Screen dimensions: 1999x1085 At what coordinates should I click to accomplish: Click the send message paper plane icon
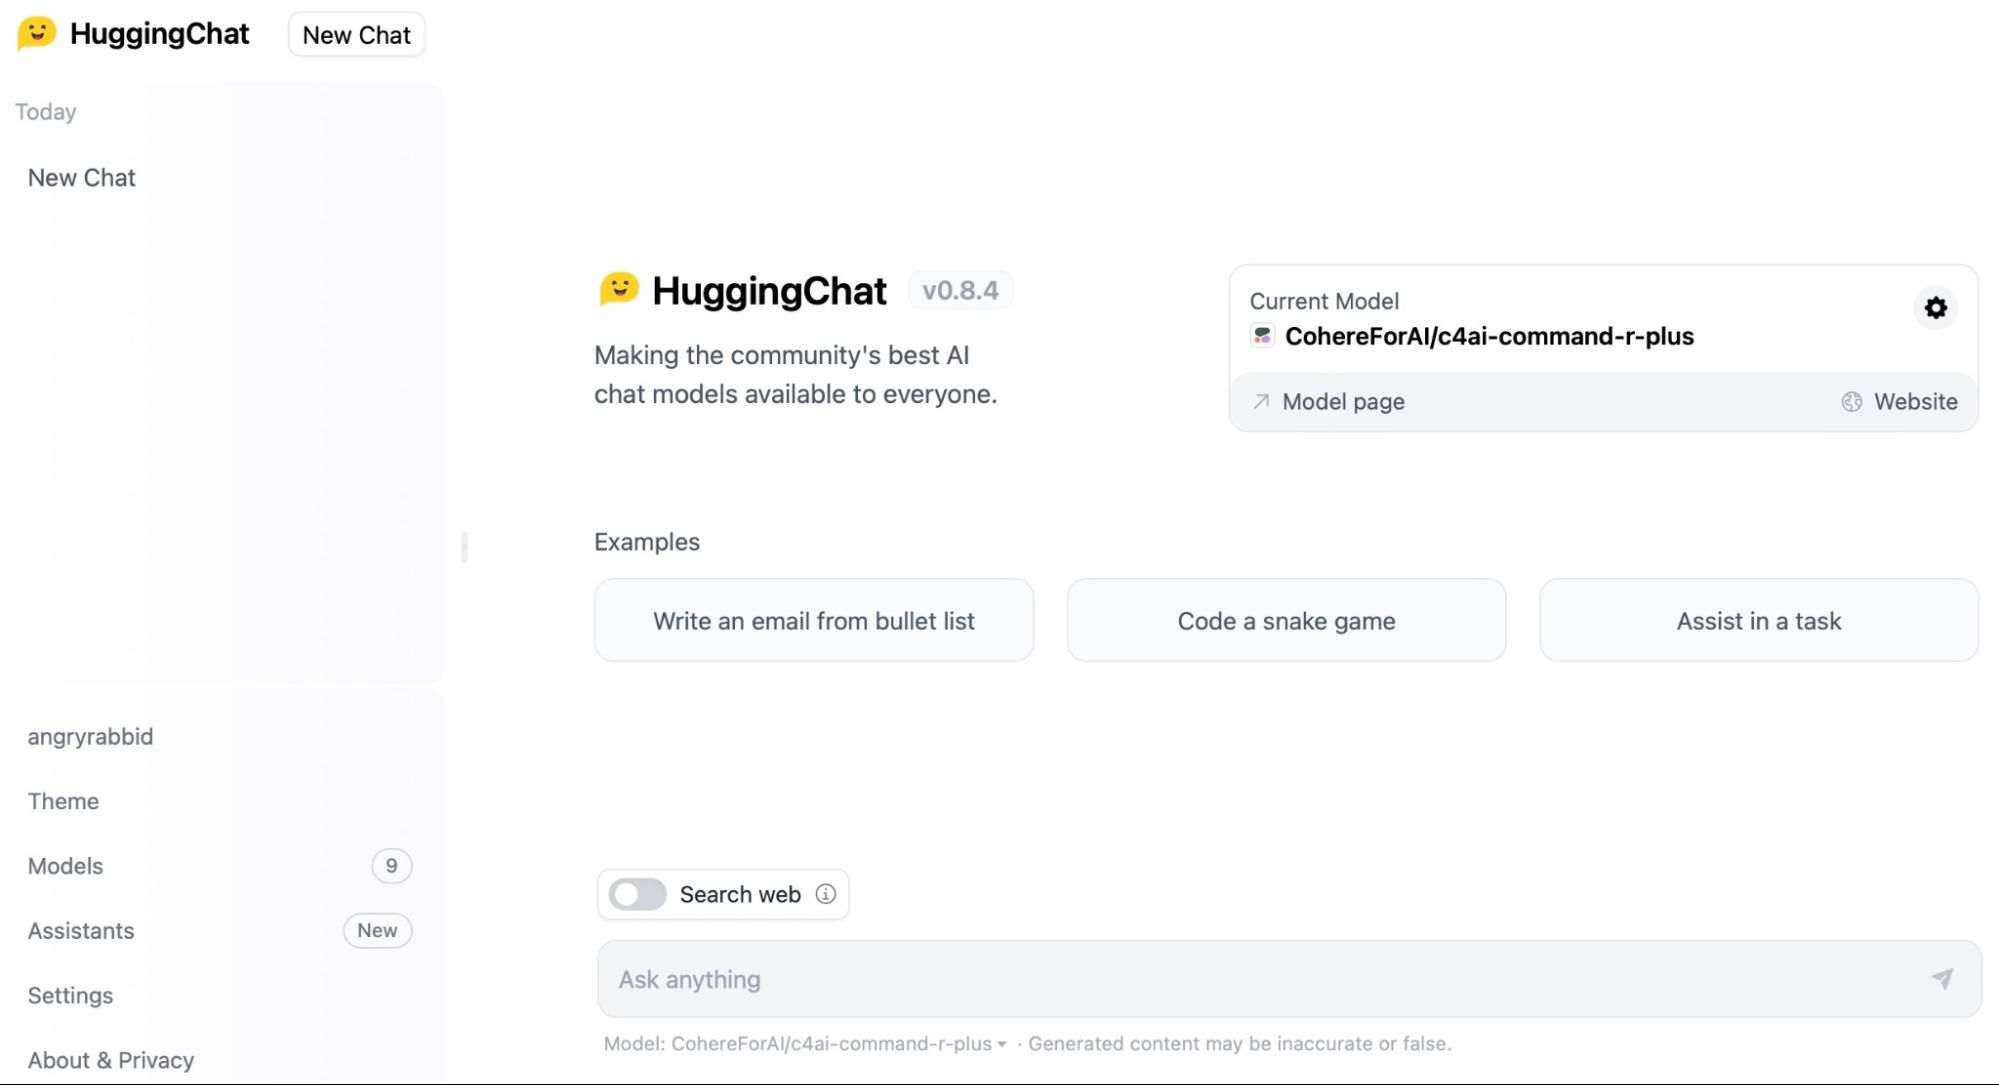click(x=1942, y=979)
